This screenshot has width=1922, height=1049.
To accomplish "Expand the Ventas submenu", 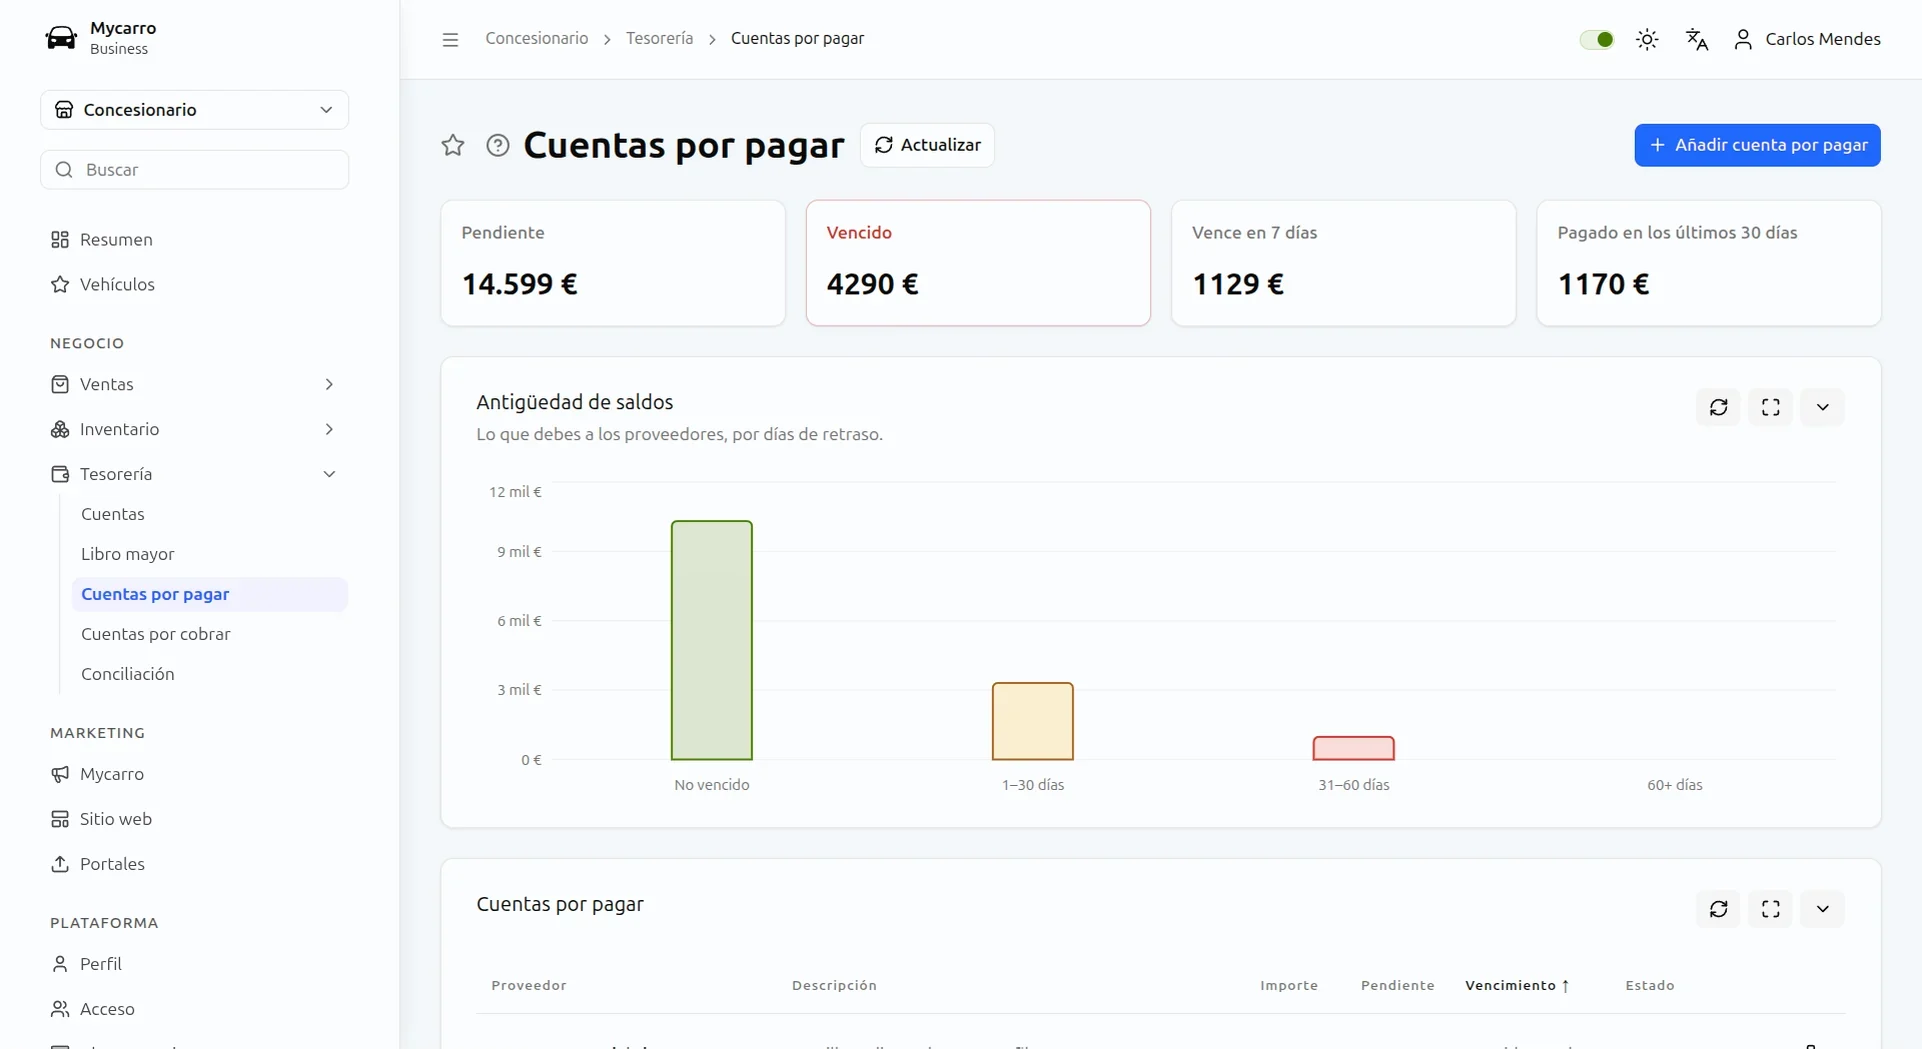I will click(194, 384).
